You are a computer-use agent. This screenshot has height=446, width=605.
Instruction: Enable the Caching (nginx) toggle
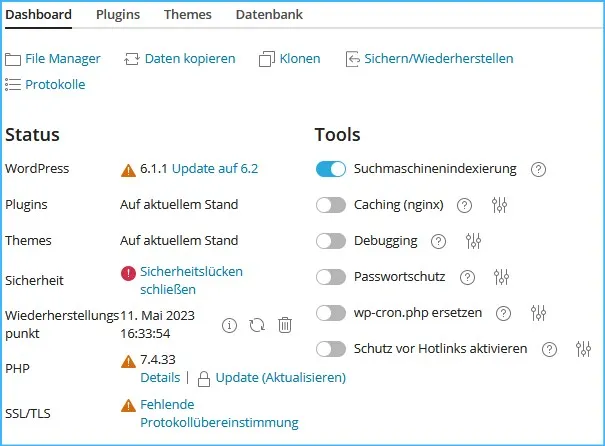[x=331, y=205]
